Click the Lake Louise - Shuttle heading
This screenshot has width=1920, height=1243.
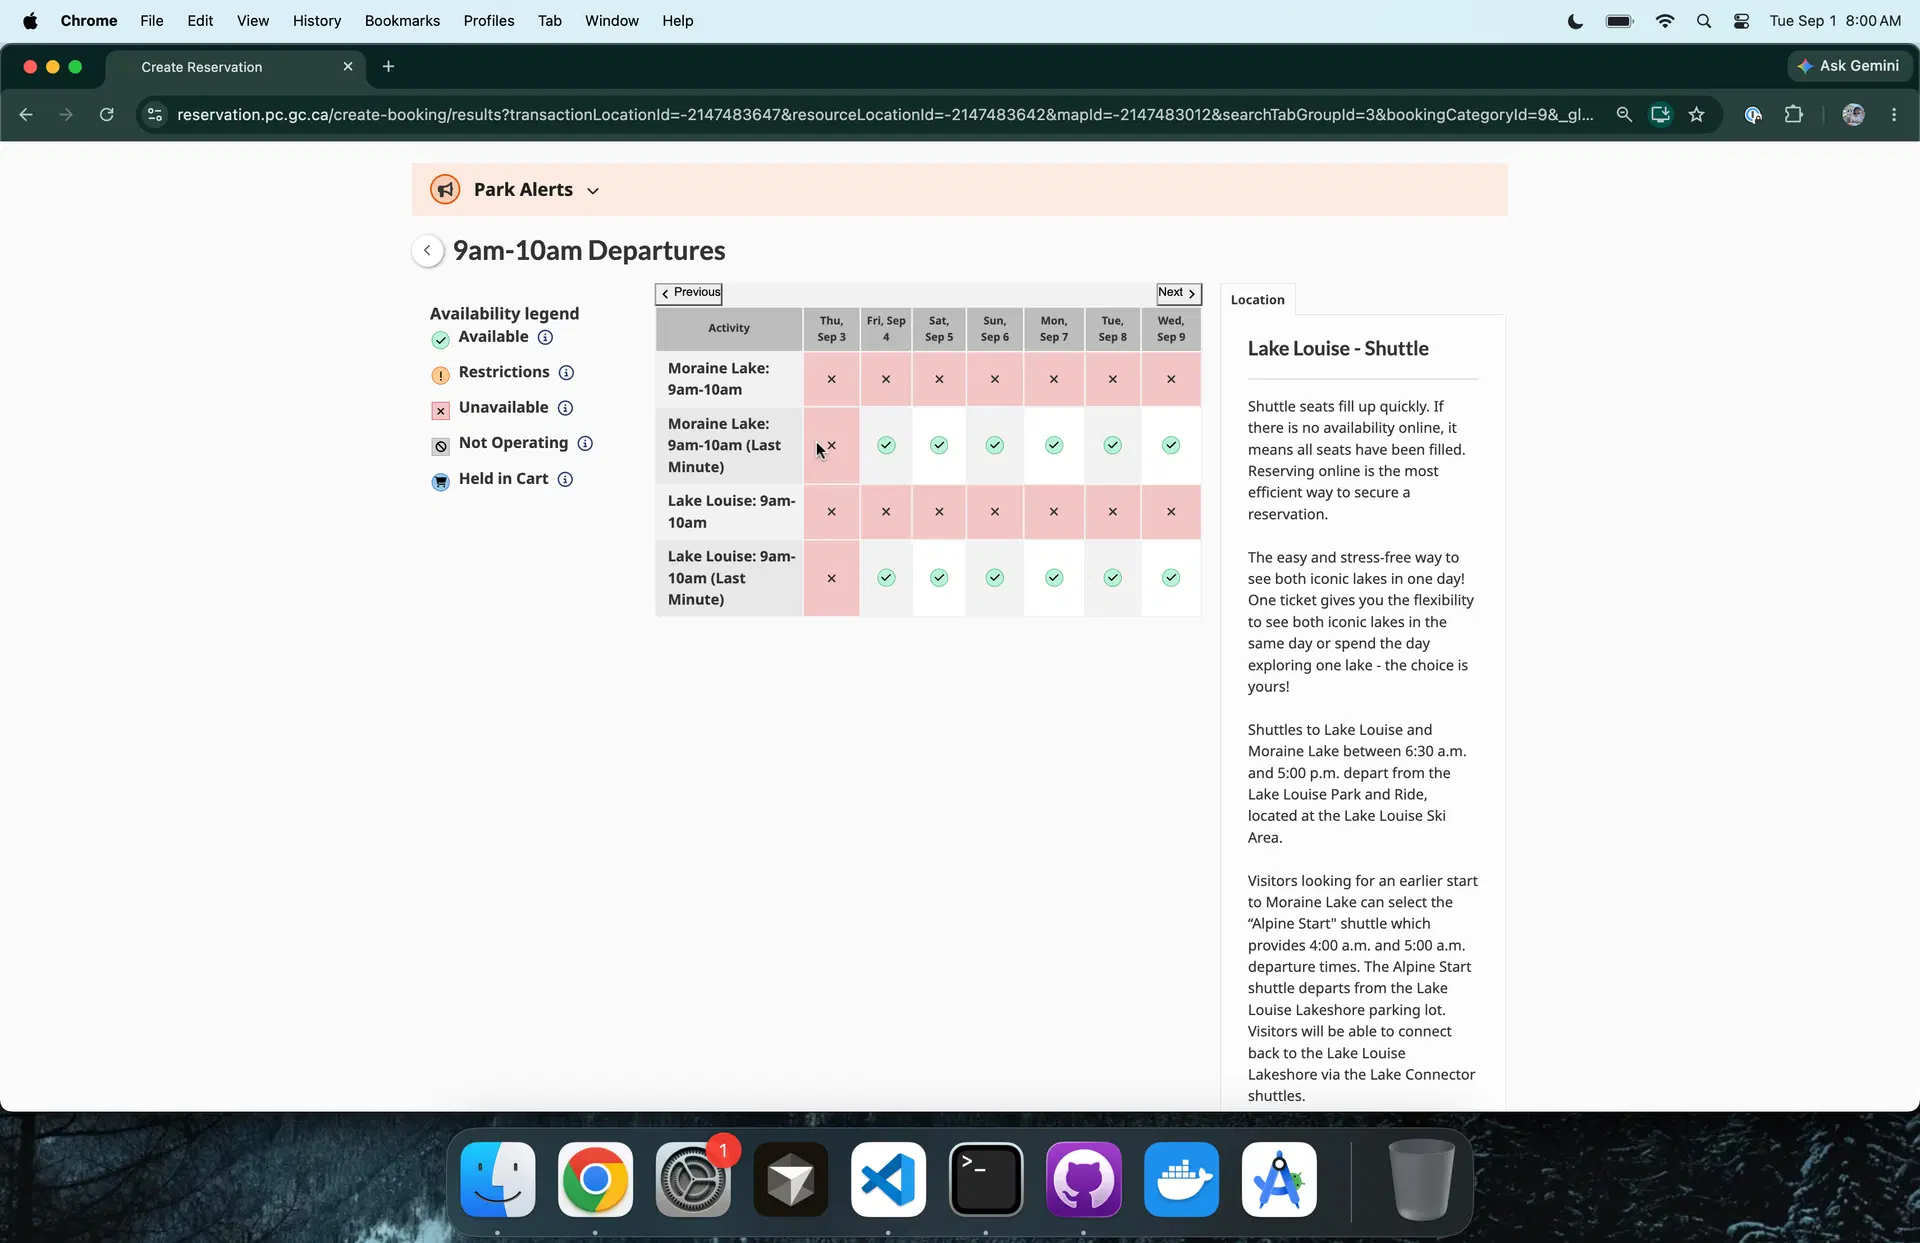pos(1338,349)
